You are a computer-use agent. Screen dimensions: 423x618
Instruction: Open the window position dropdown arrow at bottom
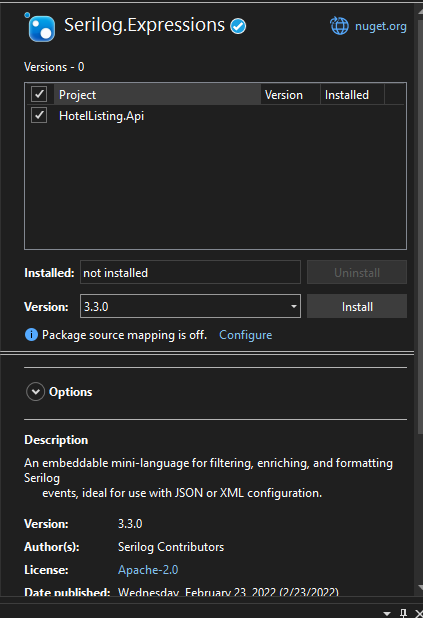[x=387, y=613]
